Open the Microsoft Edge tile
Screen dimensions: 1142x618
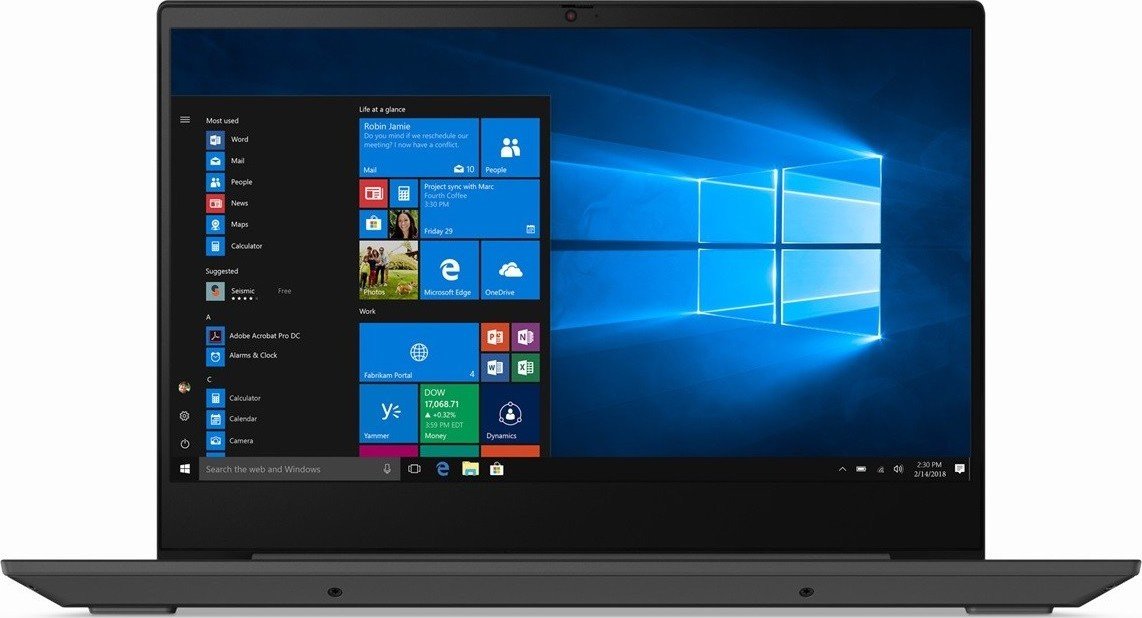[x=449, y=270]
